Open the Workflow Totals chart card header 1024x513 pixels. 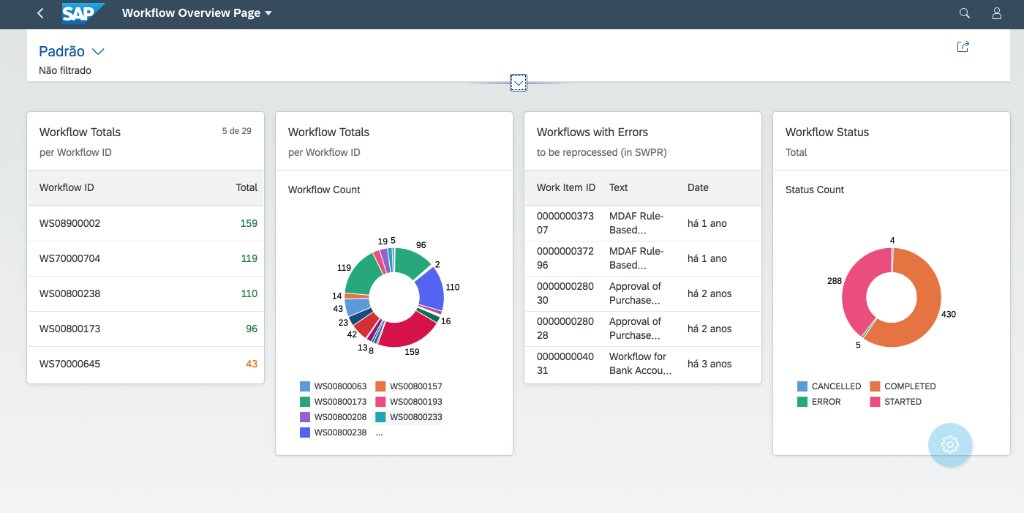(394, 141)
